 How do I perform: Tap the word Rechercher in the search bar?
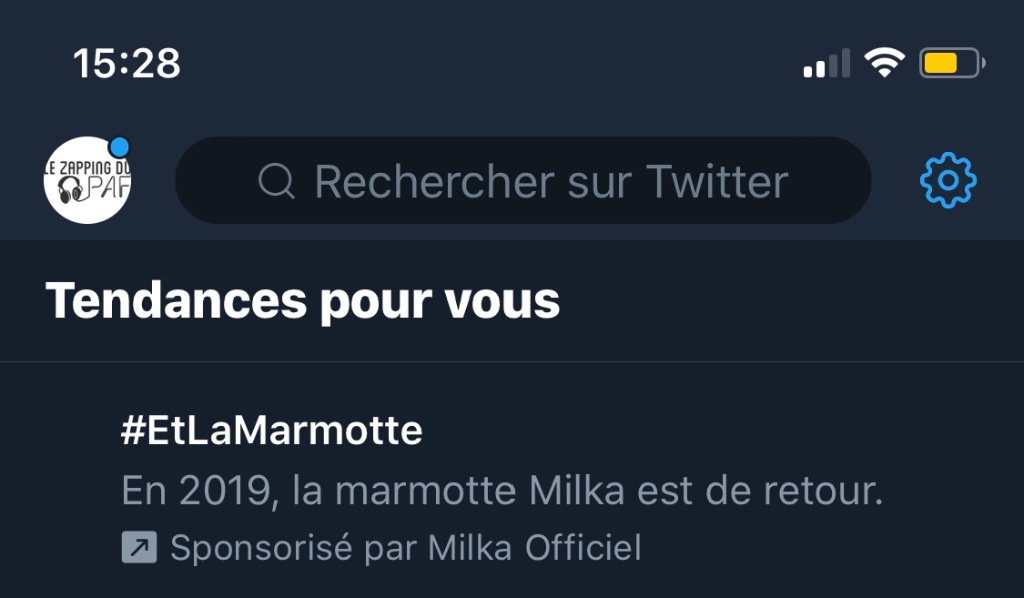[436, 181]
